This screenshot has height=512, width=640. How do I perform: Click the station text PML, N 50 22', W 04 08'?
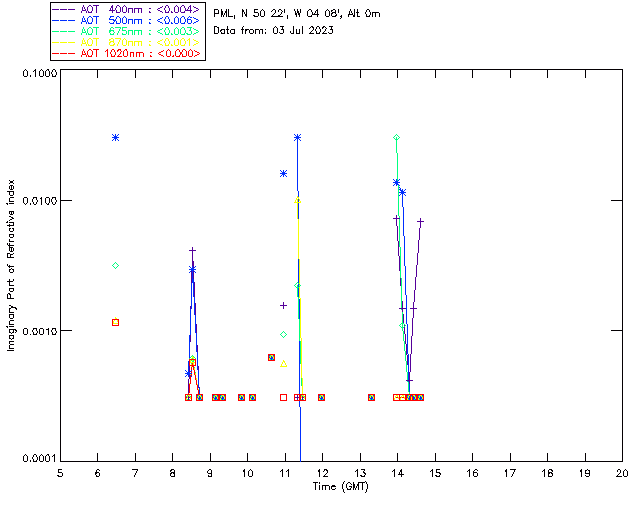pos(278,14)
